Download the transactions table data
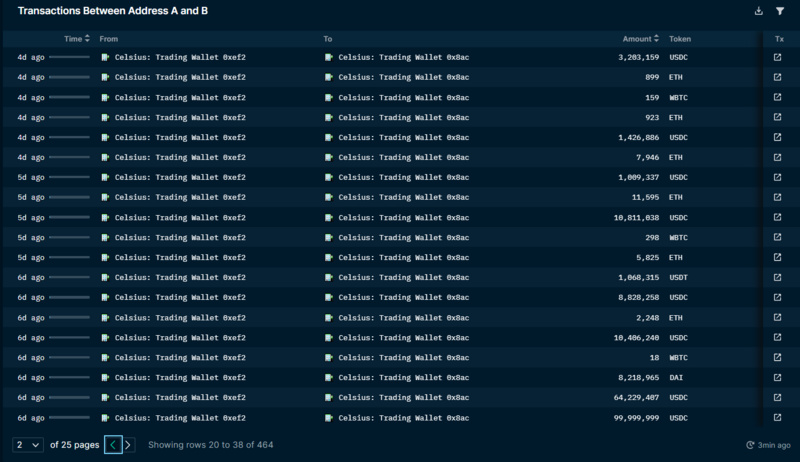The width and height of the screenshot is (800, 462). (758, 11)
